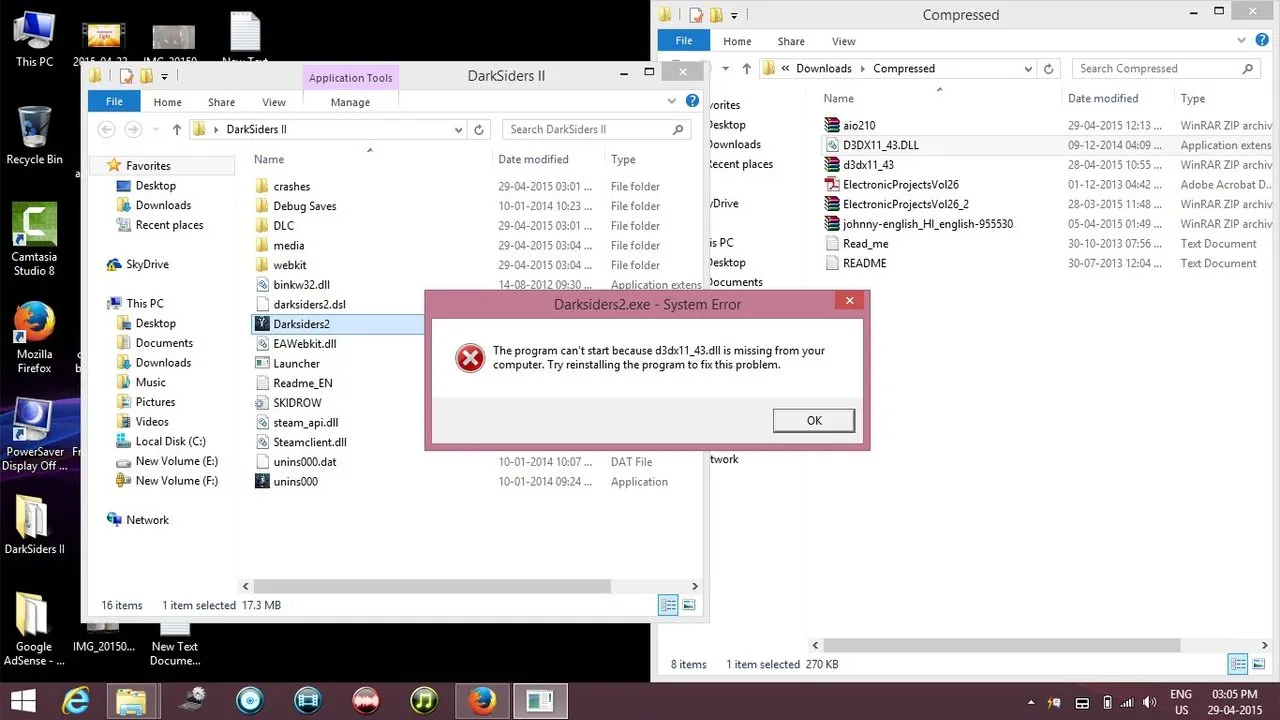Open Manage tab under Application Tools
Viewport: 1280px width, 720px height.
[x=350, y=102]
